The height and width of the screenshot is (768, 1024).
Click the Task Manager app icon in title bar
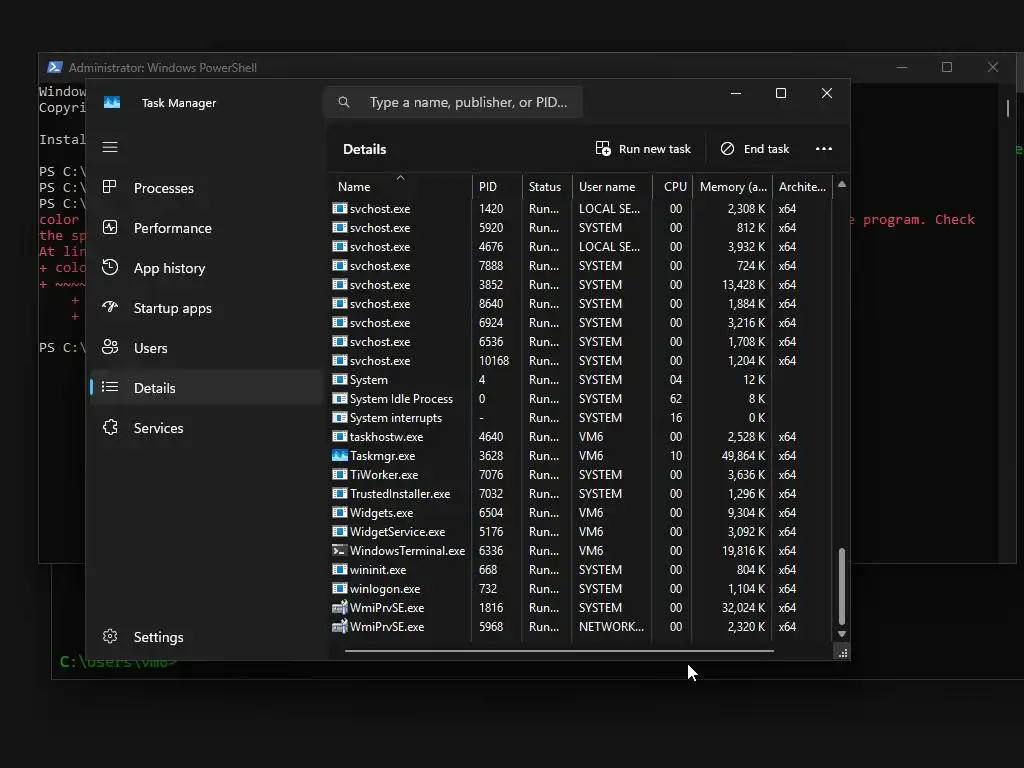pos(112,103)
